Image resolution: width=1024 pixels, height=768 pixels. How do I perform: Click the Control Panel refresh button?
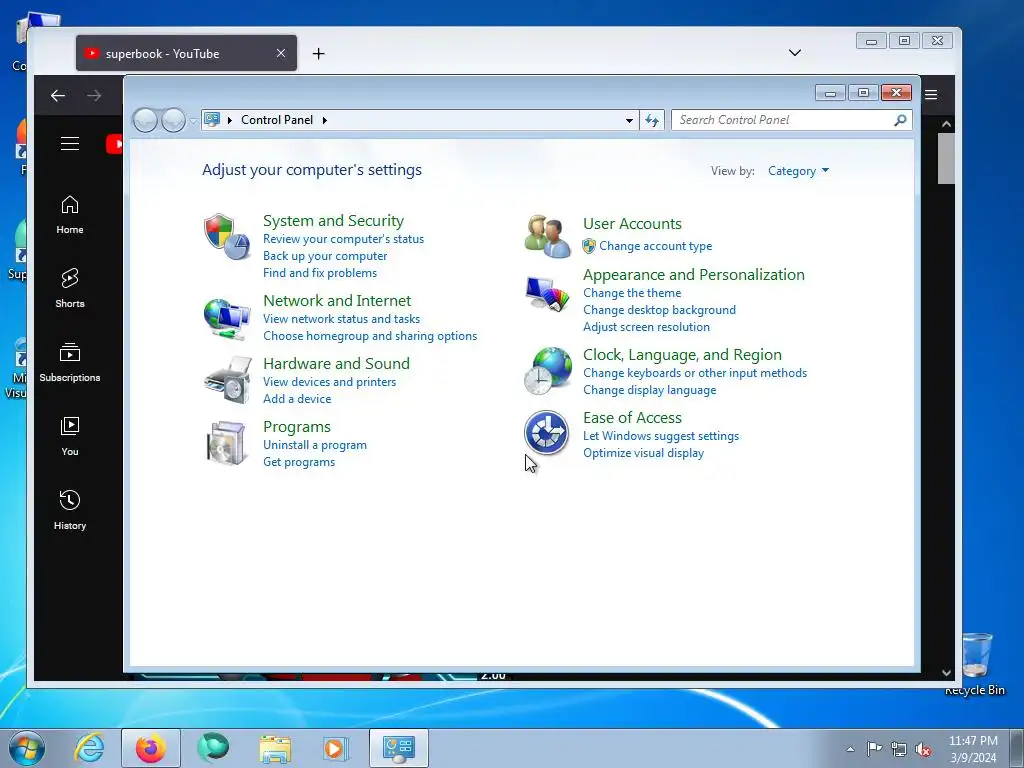[x=652, y=120]
